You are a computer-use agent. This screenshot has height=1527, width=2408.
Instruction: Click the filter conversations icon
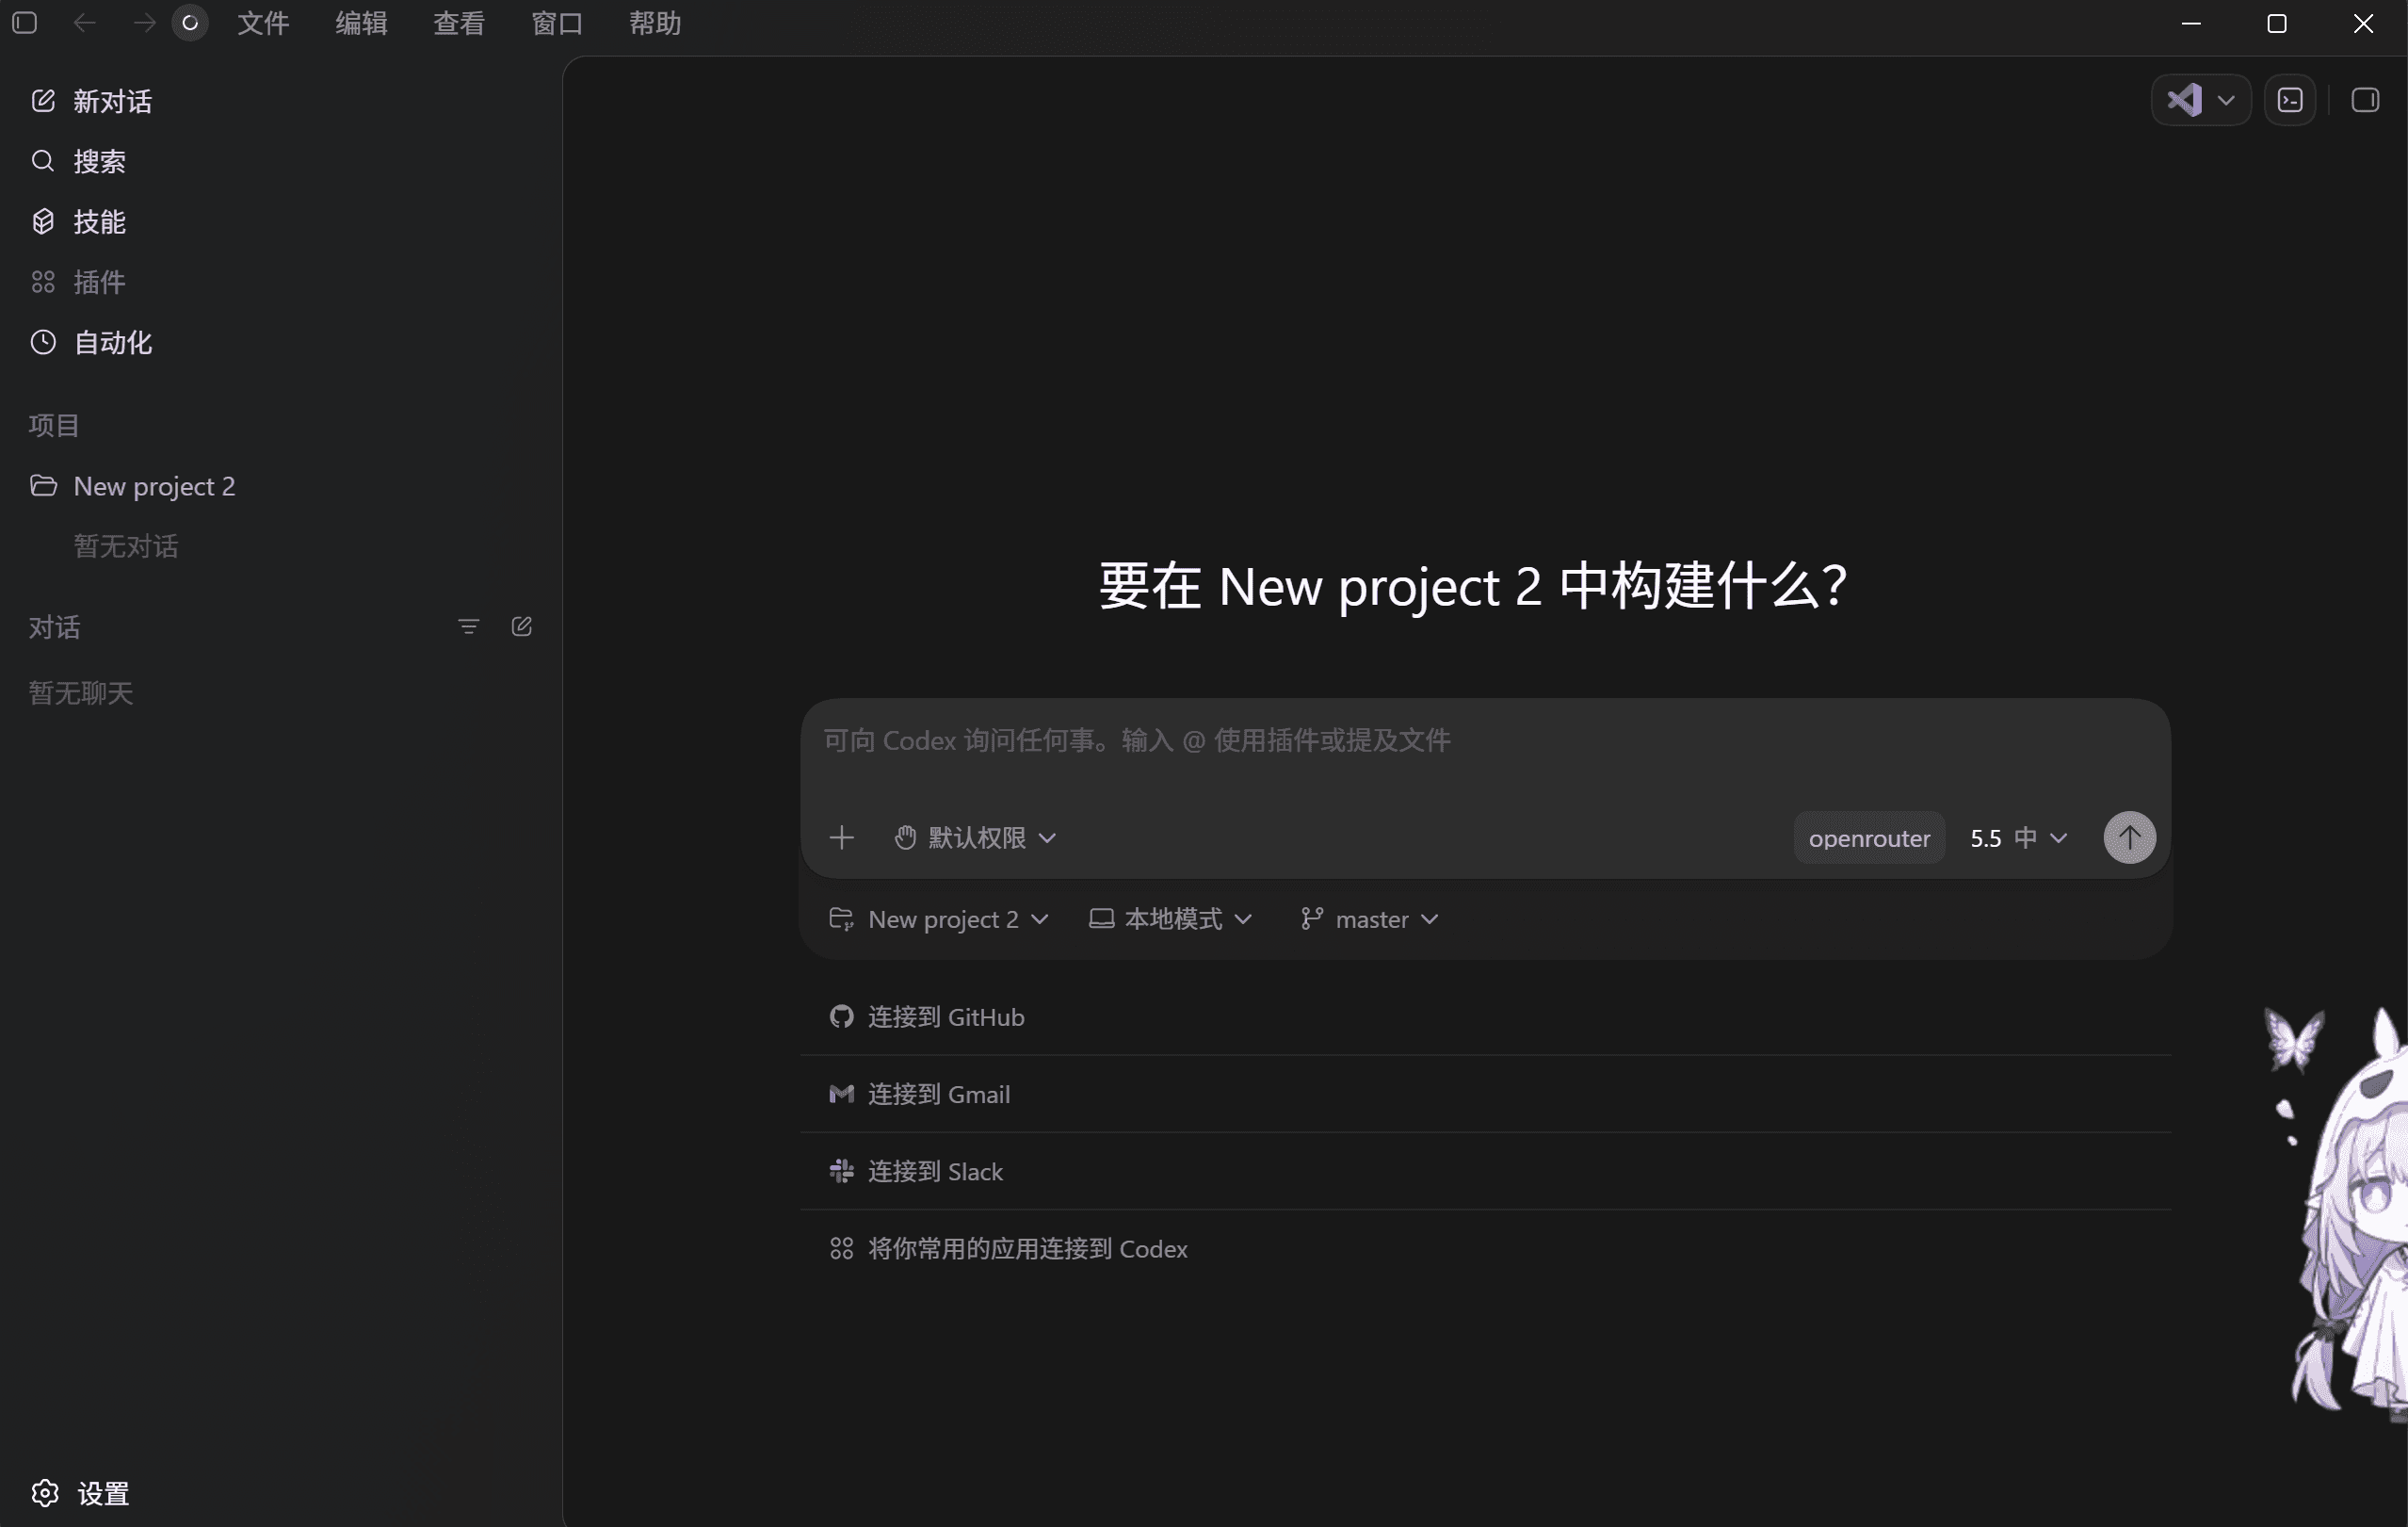coord(468,627)
